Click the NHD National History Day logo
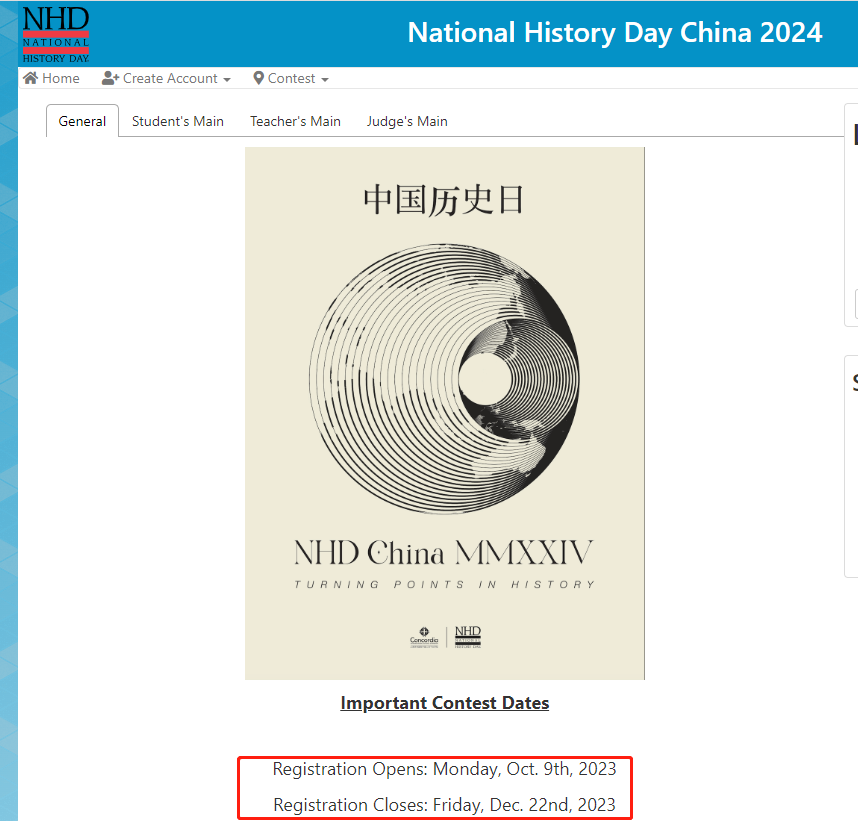This screenshot has height=821, width=858. coord(56,34)
